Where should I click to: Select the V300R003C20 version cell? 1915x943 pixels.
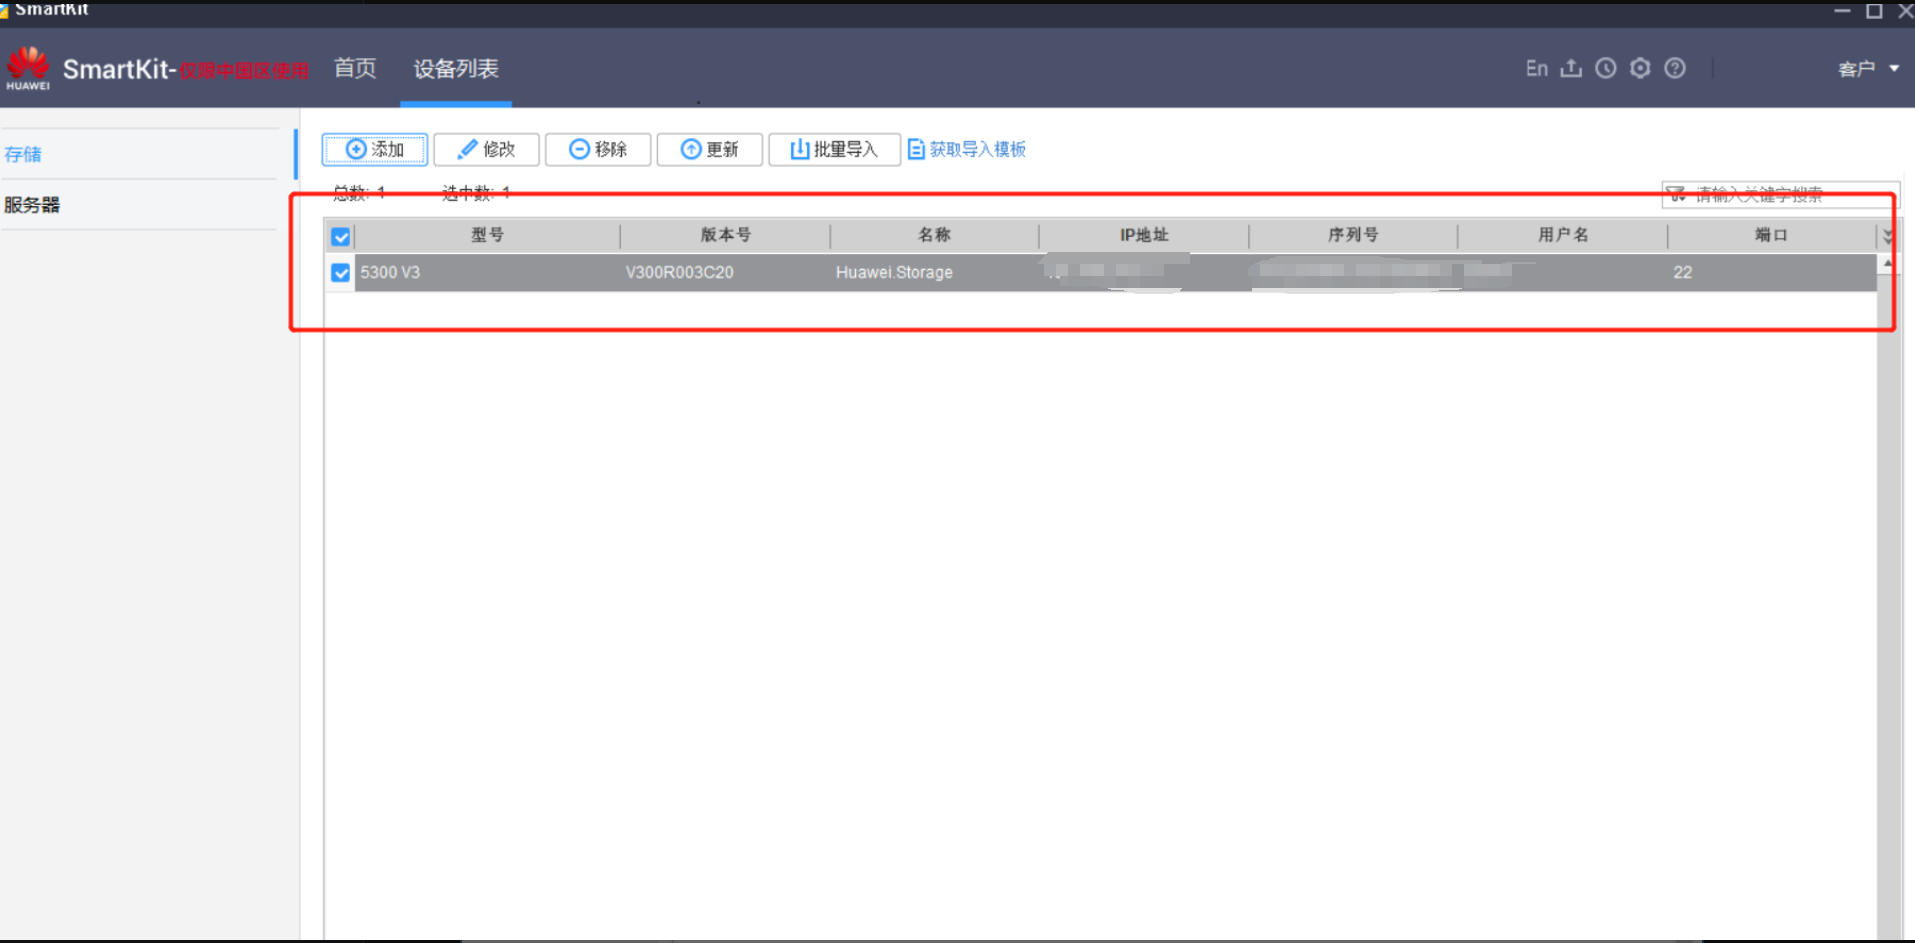[725, 272]
